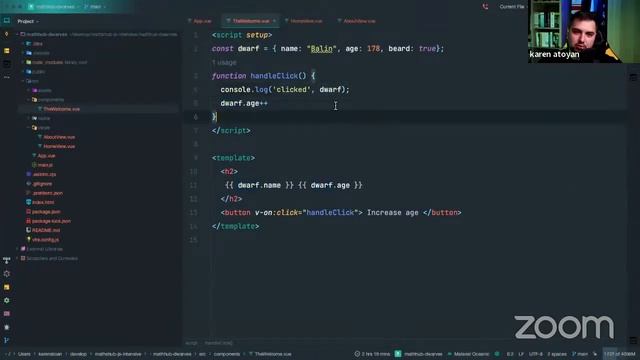This screenshot has width=640, height=360.
Task: Open main.js from project tree
Action: (x=42, y=165)
